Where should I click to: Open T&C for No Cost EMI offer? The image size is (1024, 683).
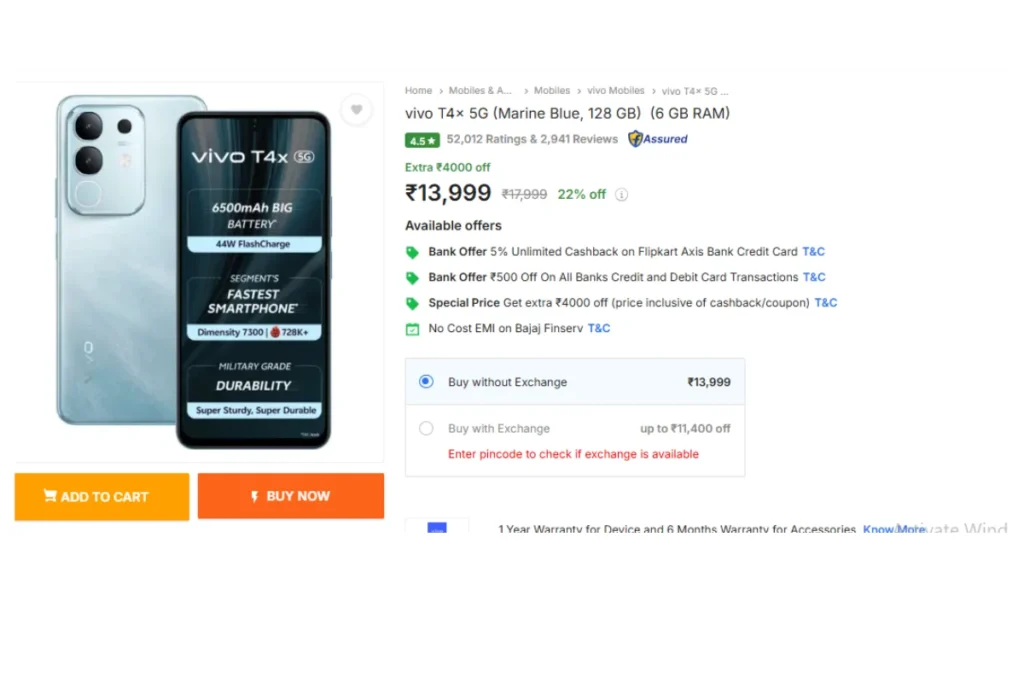[x=599, y=328]
